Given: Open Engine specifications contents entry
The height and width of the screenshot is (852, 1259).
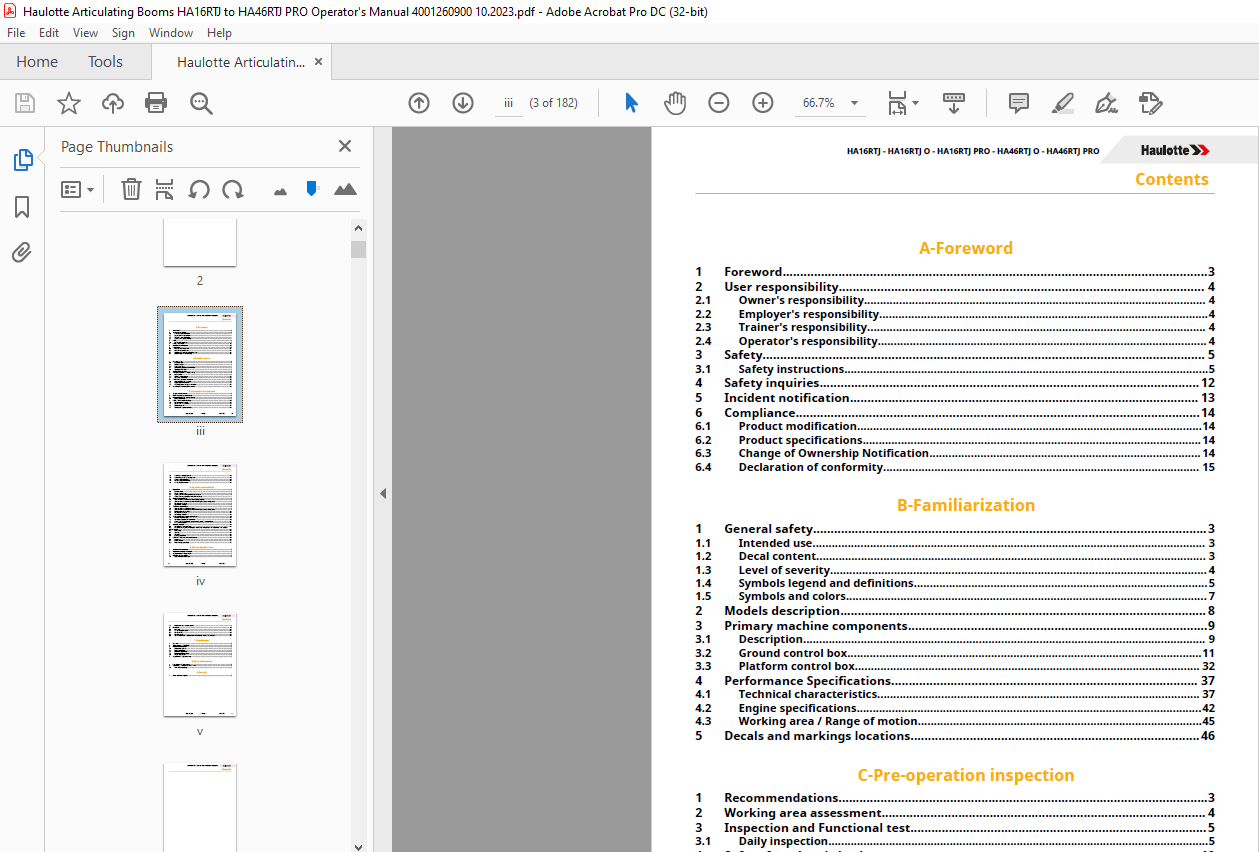Looking at the screenshot, I should point(955,708).
